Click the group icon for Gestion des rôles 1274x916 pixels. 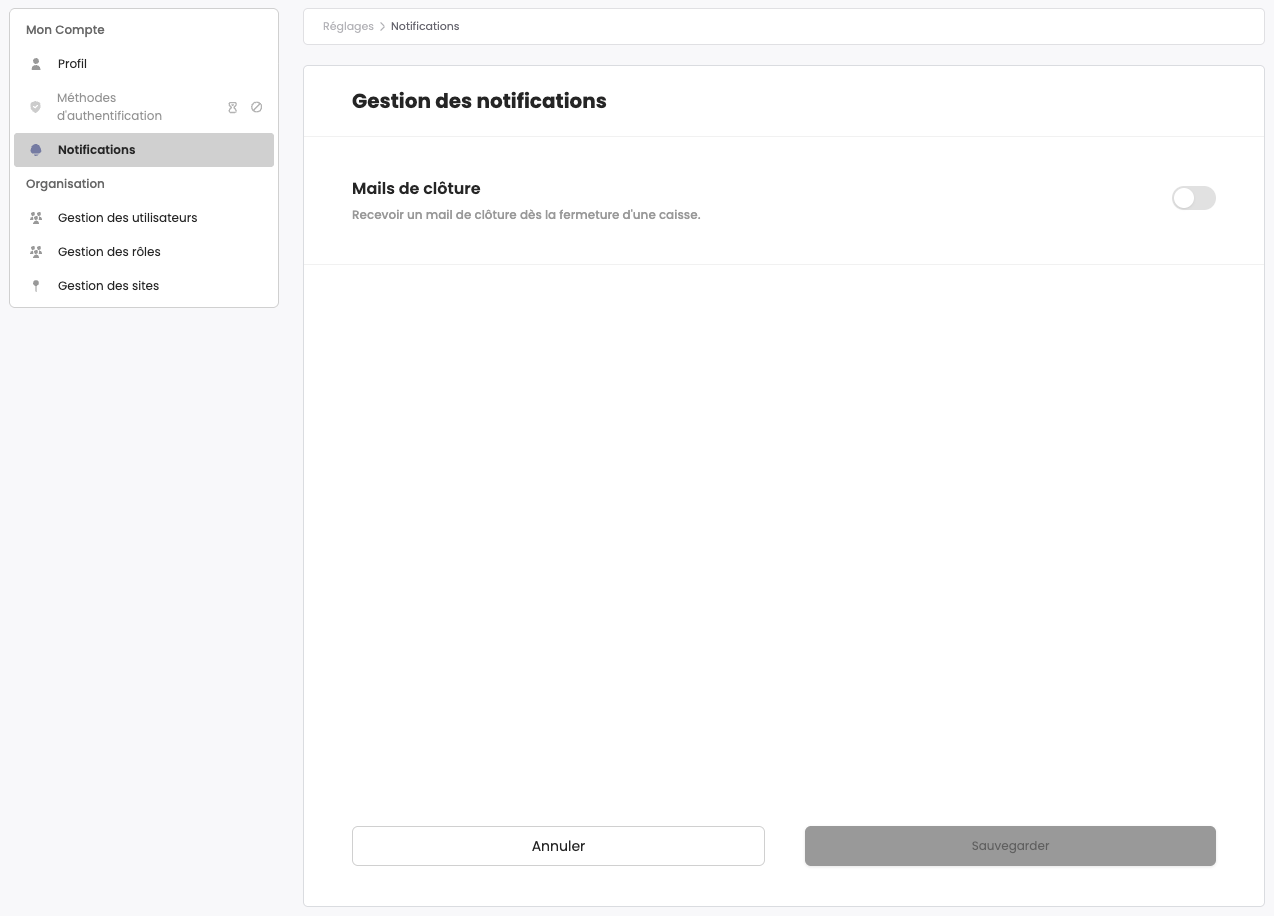[36, 252]
